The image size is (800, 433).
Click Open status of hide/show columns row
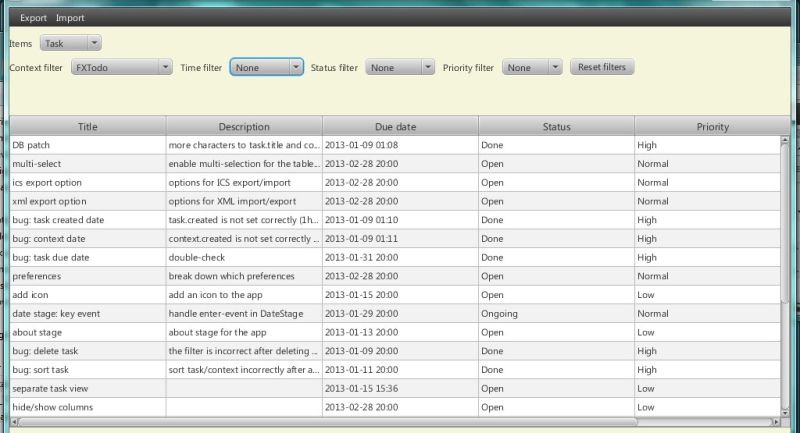tap(492, 407)
